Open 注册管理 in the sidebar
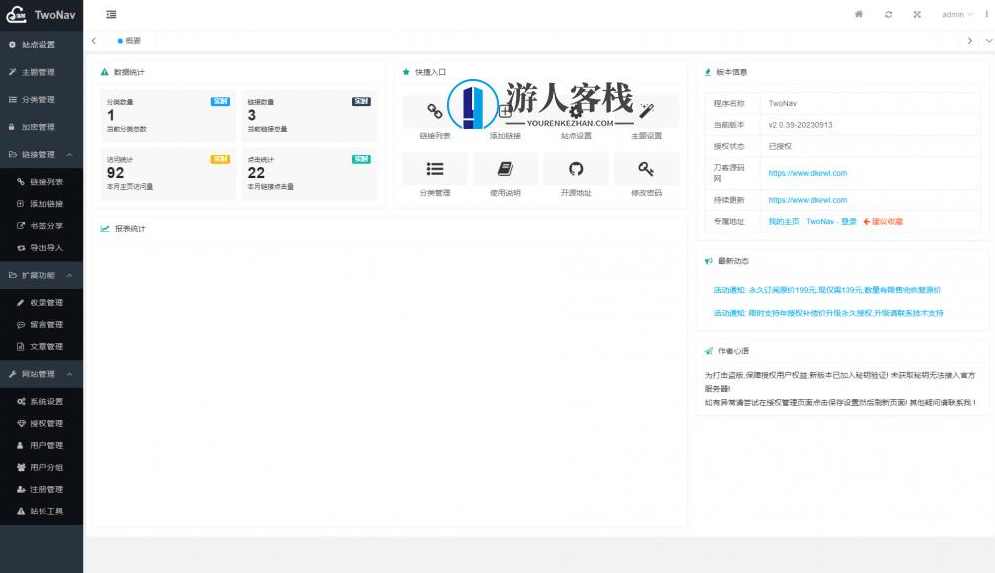This screenshot has height=573, width=995. [x=41, y=489]
